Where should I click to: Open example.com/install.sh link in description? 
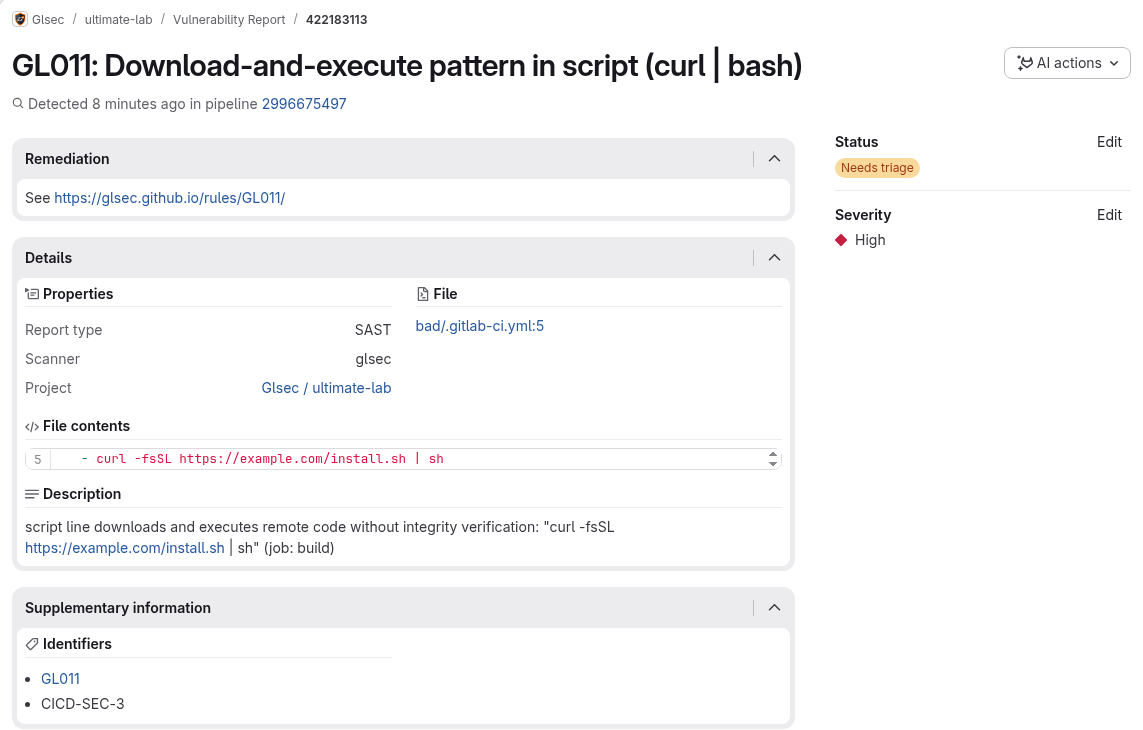coord(125,548)
